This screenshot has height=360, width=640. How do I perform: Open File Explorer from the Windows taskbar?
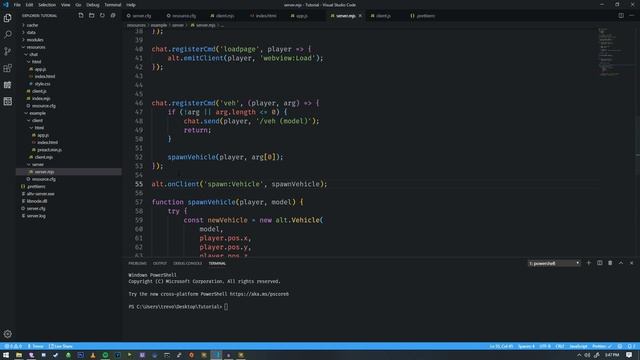point(19,355)
